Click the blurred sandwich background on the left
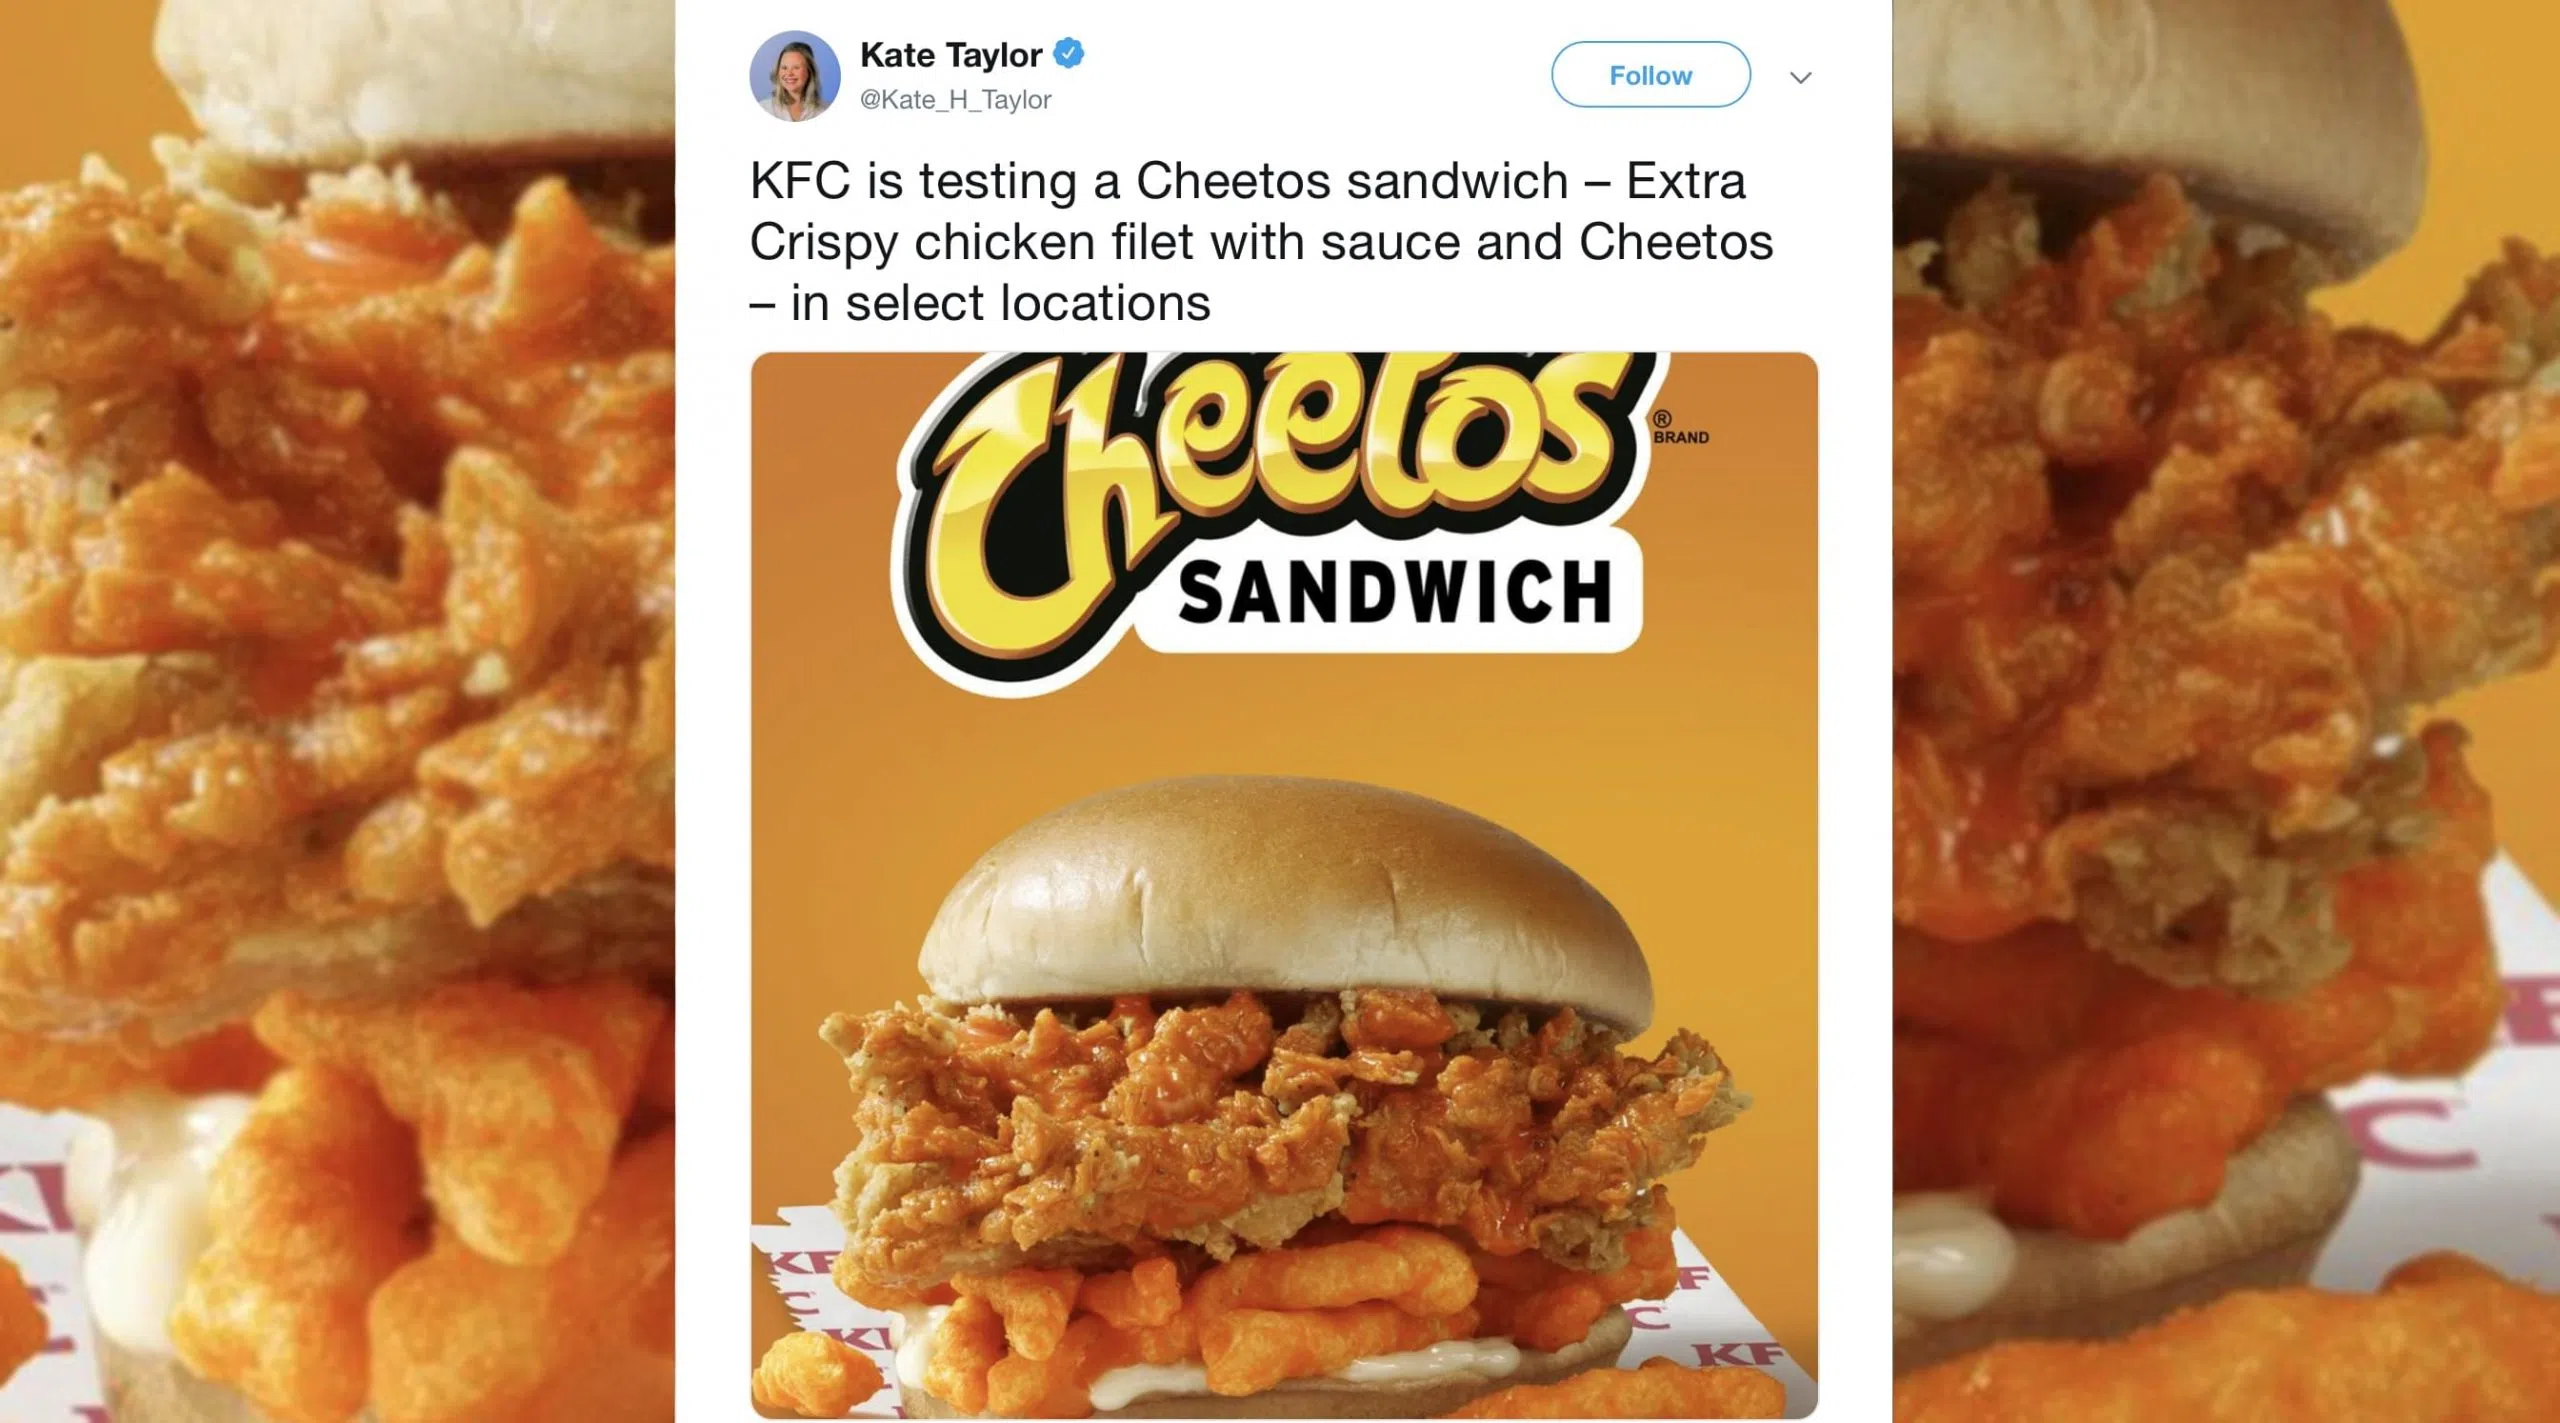 coord(337,711)
